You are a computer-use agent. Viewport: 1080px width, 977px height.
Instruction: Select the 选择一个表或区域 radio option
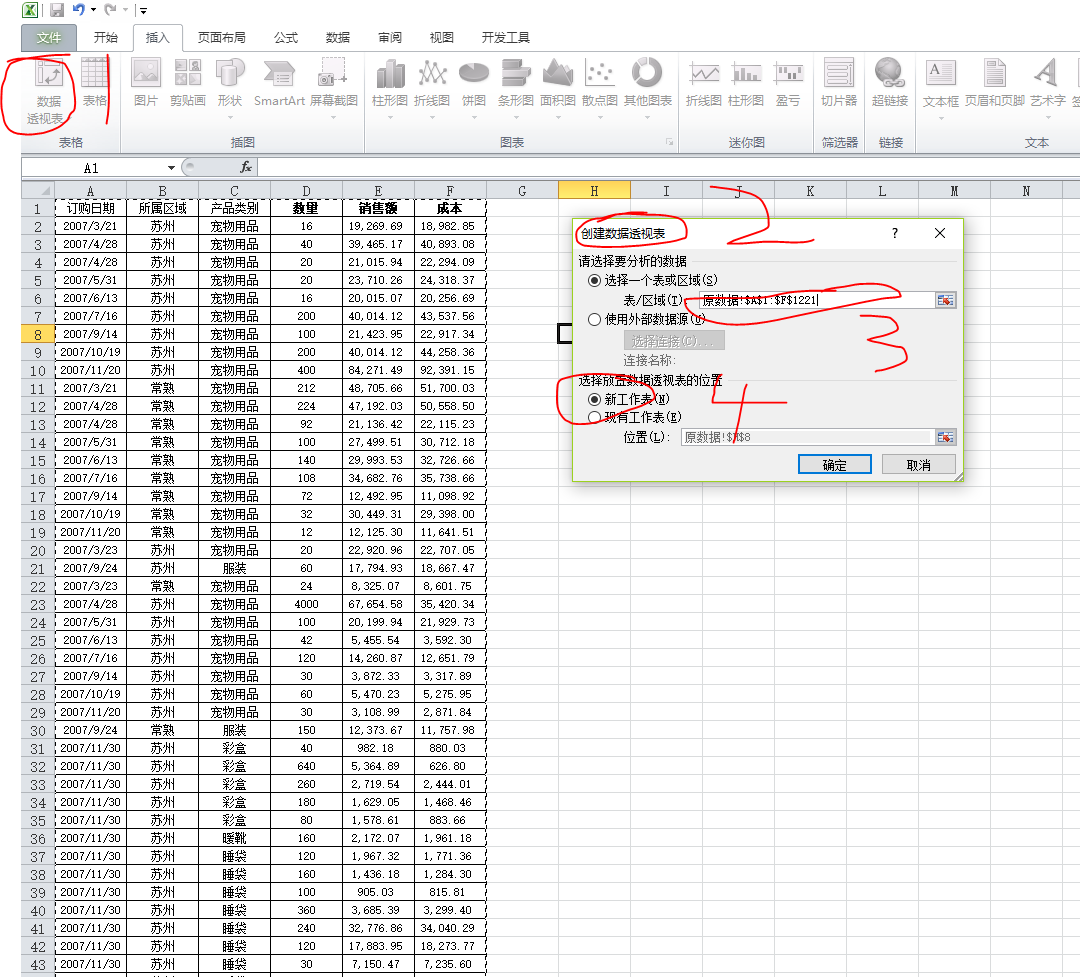(595, 281)
